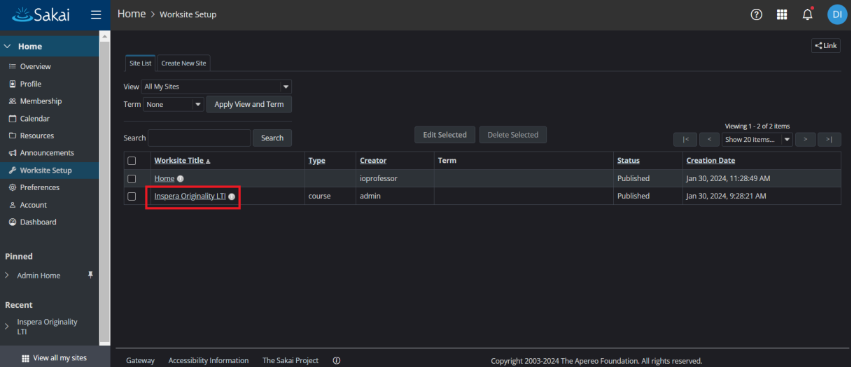Viewport: 851px width, 367px height.
Task: Unpin Admin Home using pin icon
Action: coord(91,275)
